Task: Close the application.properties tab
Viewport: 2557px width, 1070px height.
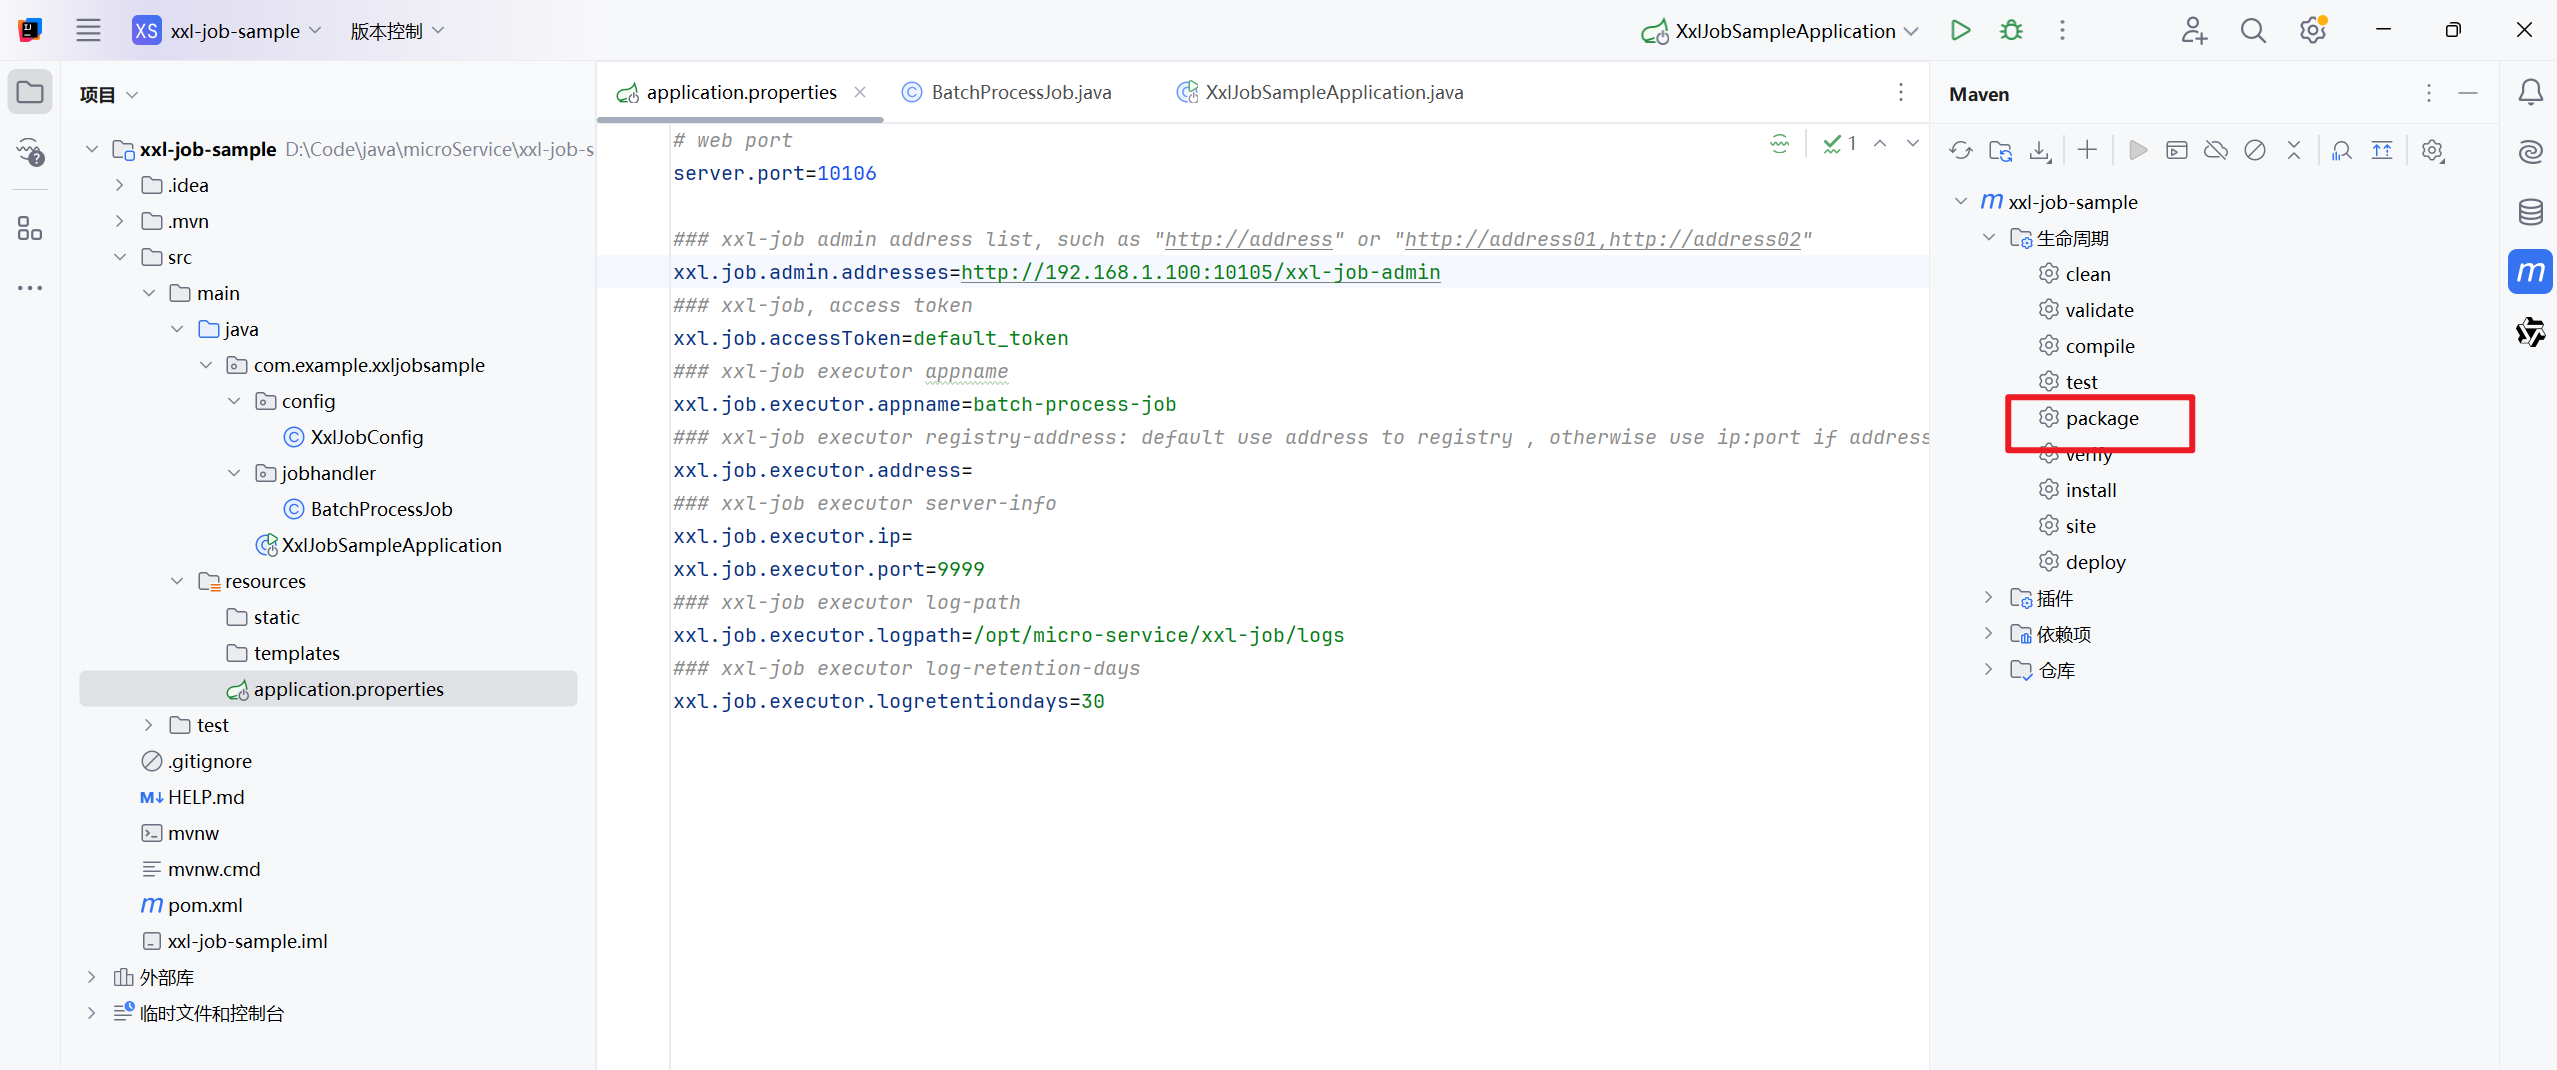Action: click(x=860, y=92)
